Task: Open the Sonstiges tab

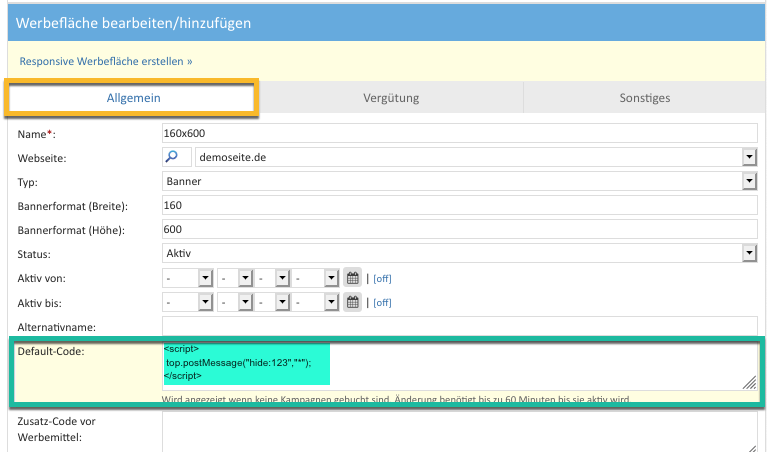Action: [x=644, y=98]
